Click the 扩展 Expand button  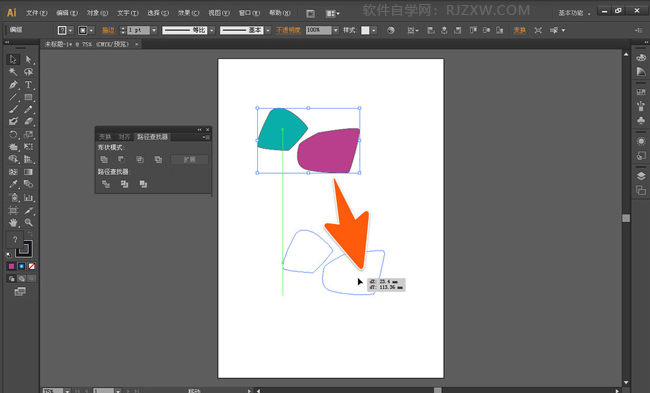(189, 160)
